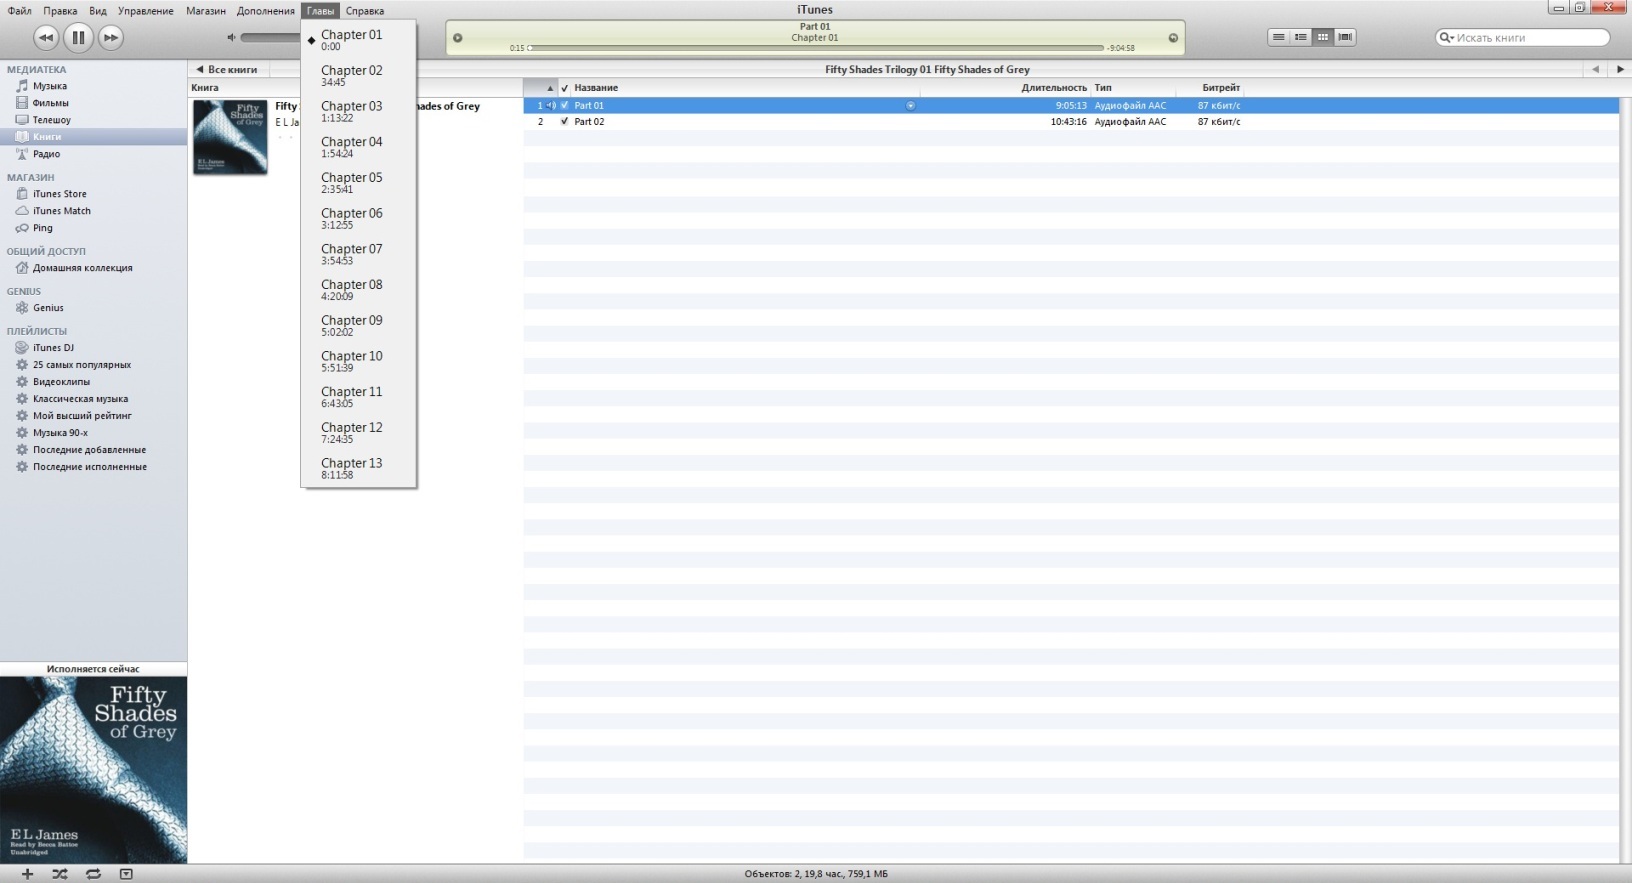The height and width of the screenshot is (883, 1632).
Task: Open iTunes Store in sidebar
Action: (59, 194)
